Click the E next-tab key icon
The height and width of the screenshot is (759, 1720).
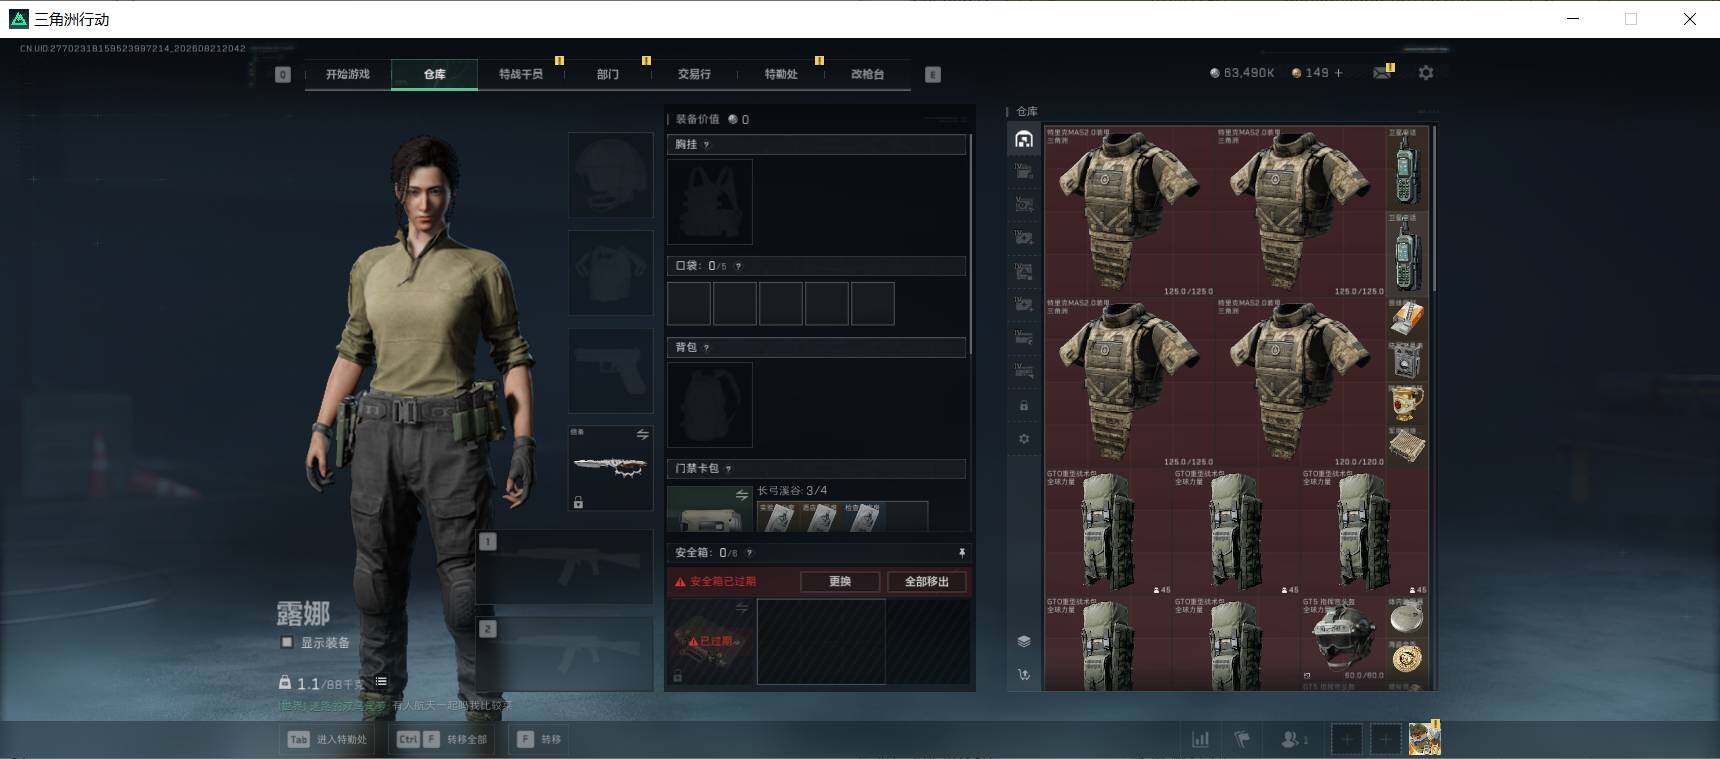coord(933,74)
